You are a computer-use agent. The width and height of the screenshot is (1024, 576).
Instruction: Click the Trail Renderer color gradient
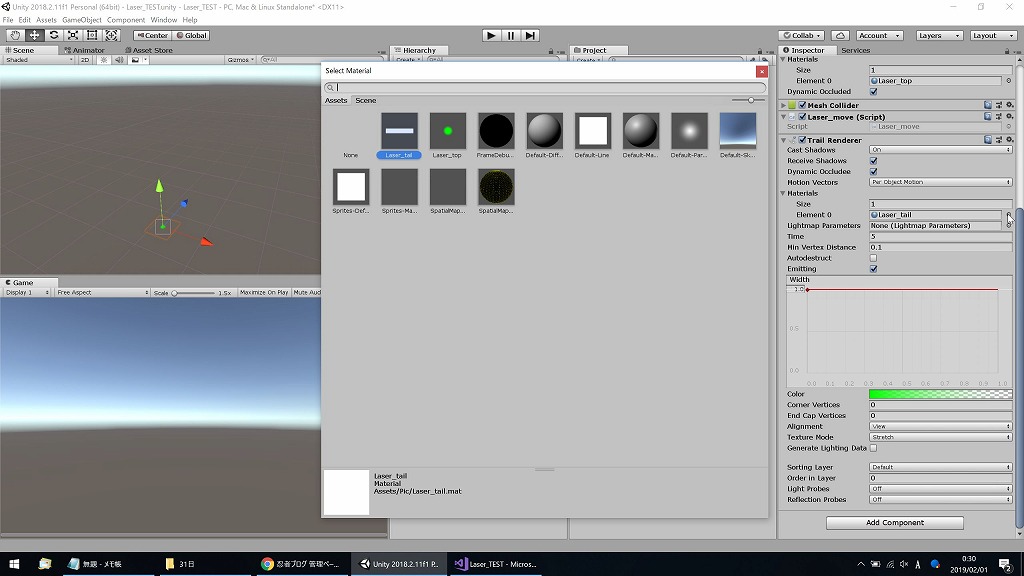[x=940, y=394]
